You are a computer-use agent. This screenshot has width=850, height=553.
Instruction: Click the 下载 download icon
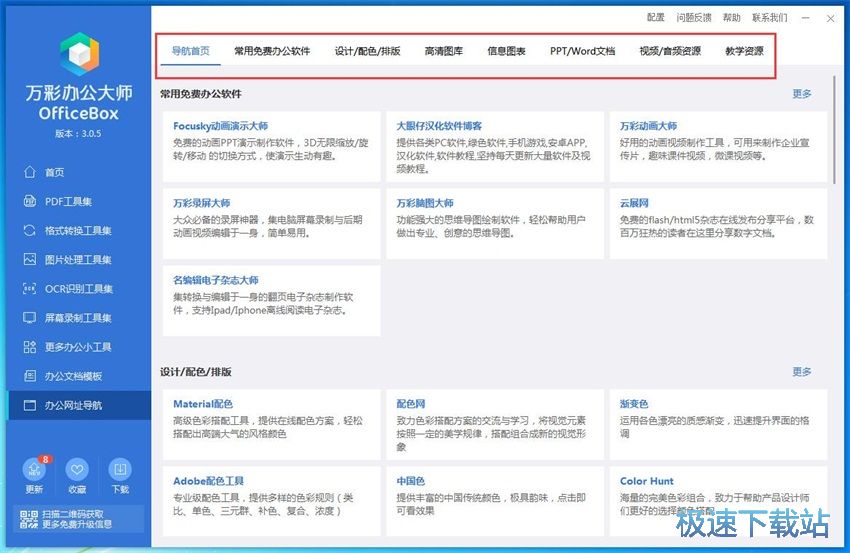pyautogui.click(x=120, y=469)
